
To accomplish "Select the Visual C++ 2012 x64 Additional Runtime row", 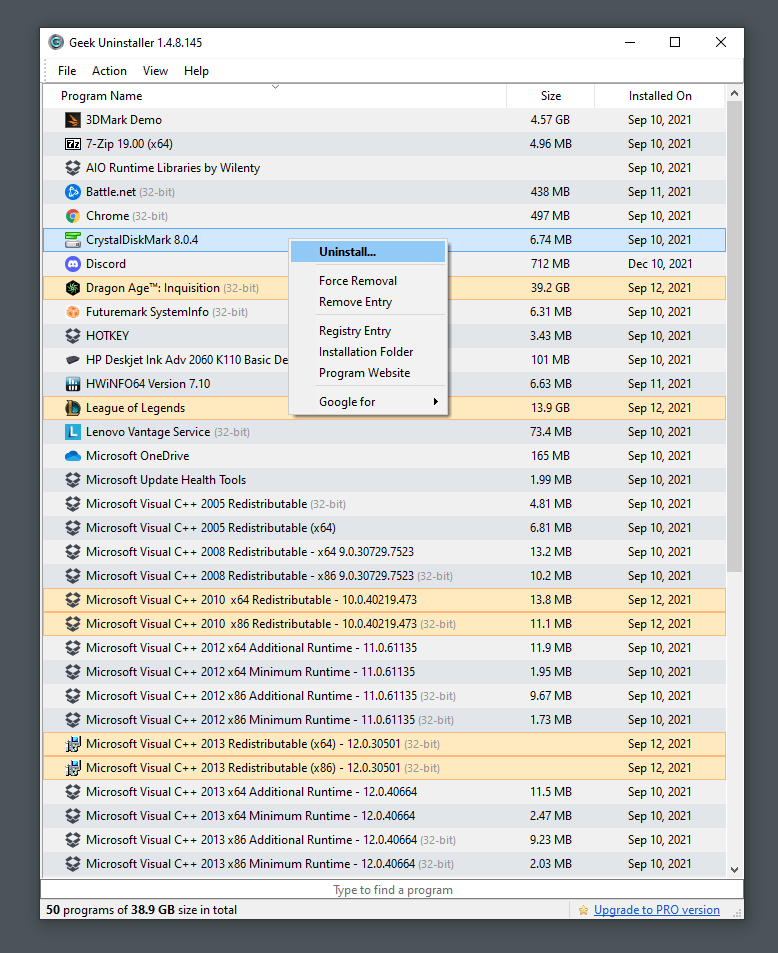I will point(384,648).
